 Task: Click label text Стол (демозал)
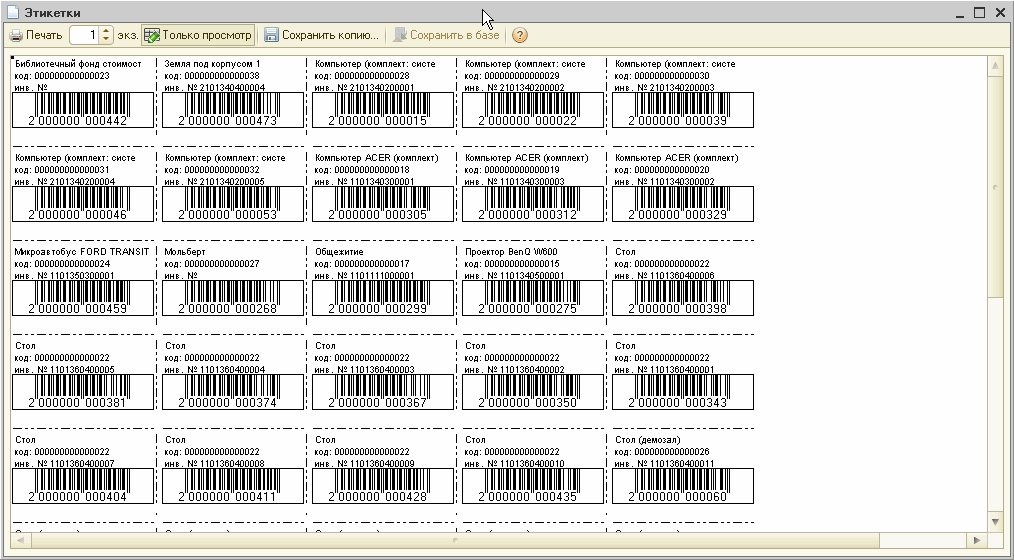pos(647,440)
